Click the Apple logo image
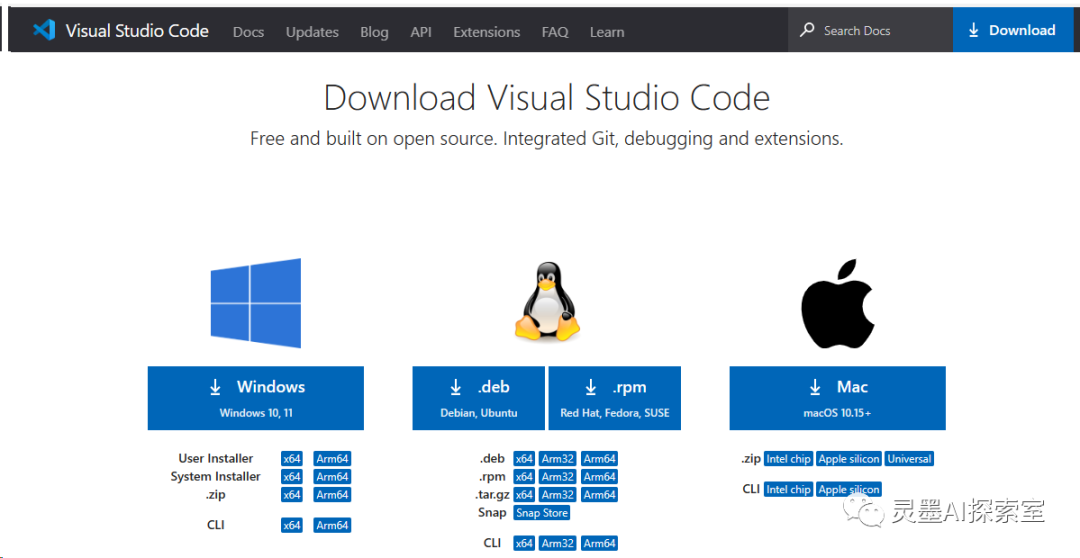The width and height of the screenshot is (1080, 558). click(838, 303)
